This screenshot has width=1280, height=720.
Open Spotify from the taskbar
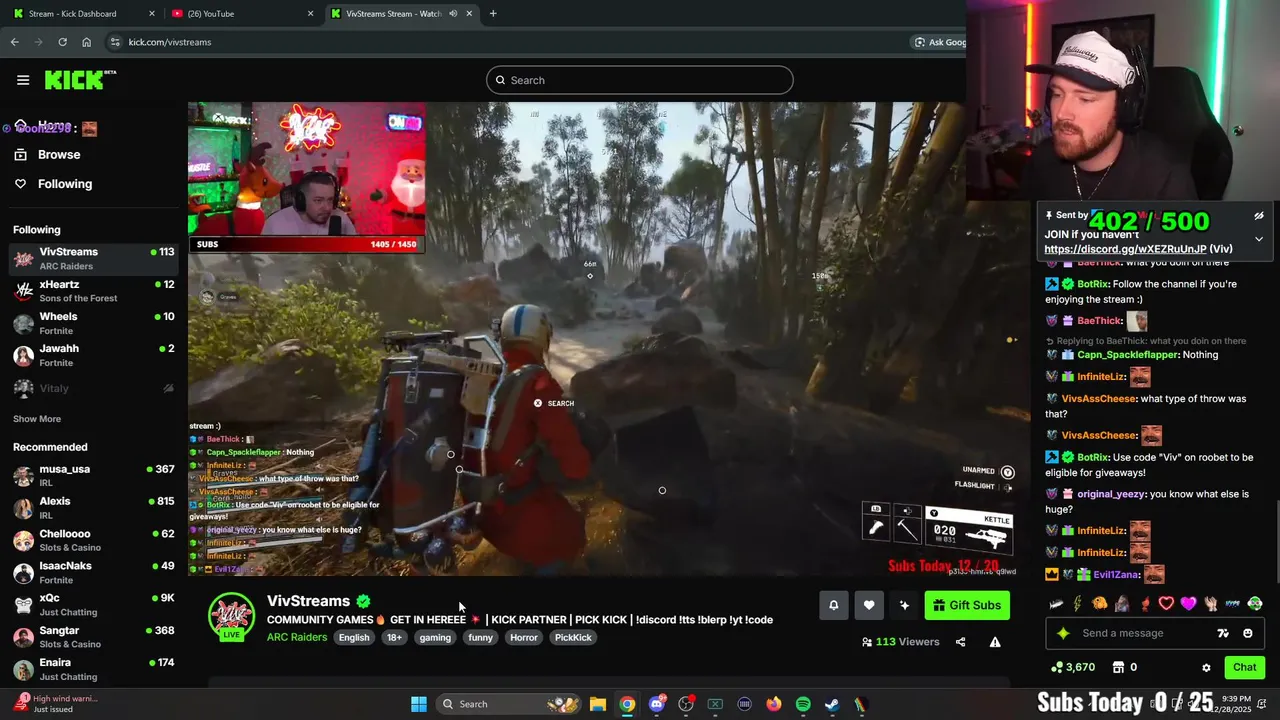click(x=803, y=704)
